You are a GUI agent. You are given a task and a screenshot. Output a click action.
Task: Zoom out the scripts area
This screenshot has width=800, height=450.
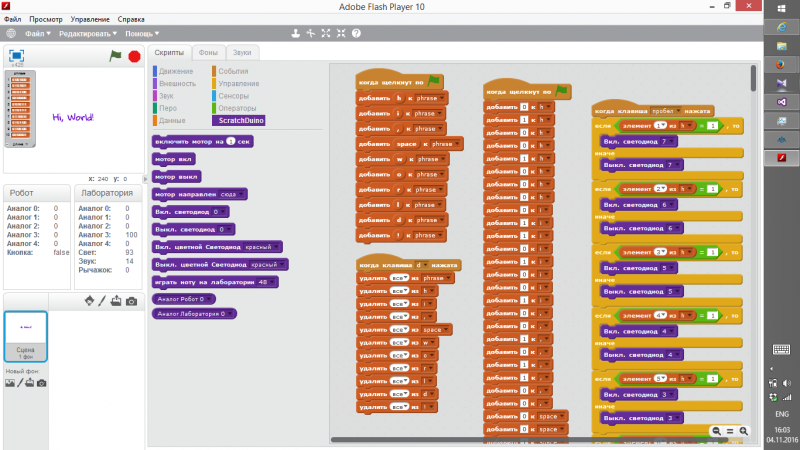coord(716,431)
